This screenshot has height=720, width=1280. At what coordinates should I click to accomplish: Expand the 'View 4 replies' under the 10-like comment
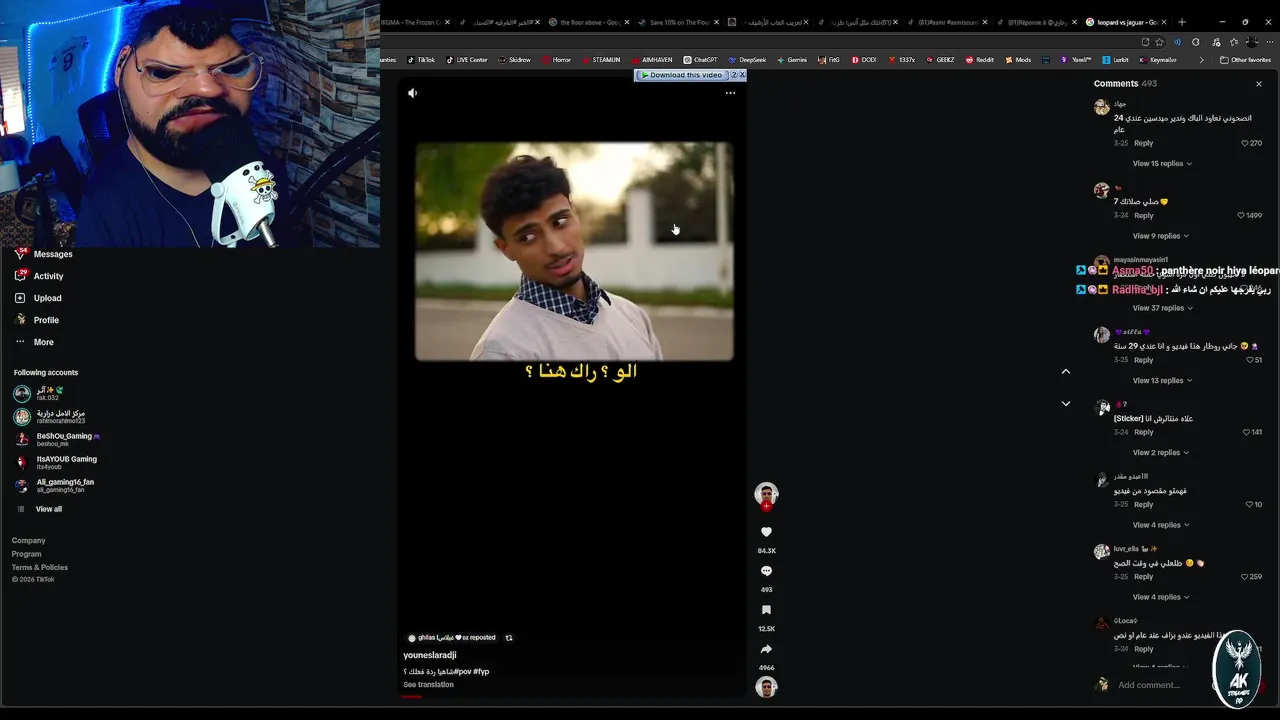click(1160, 525)
